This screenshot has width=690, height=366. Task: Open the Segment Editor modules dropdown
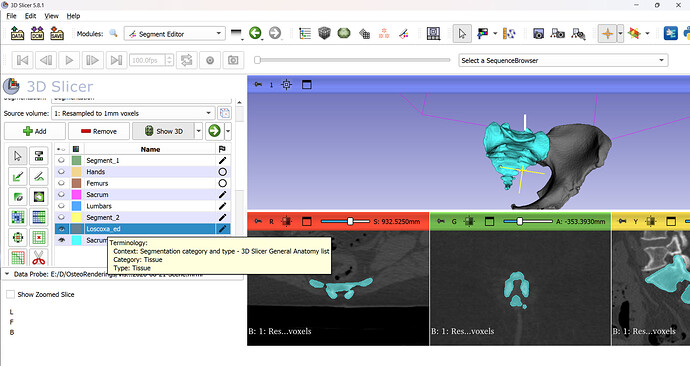pyautogui.click(x=175, y=34)
